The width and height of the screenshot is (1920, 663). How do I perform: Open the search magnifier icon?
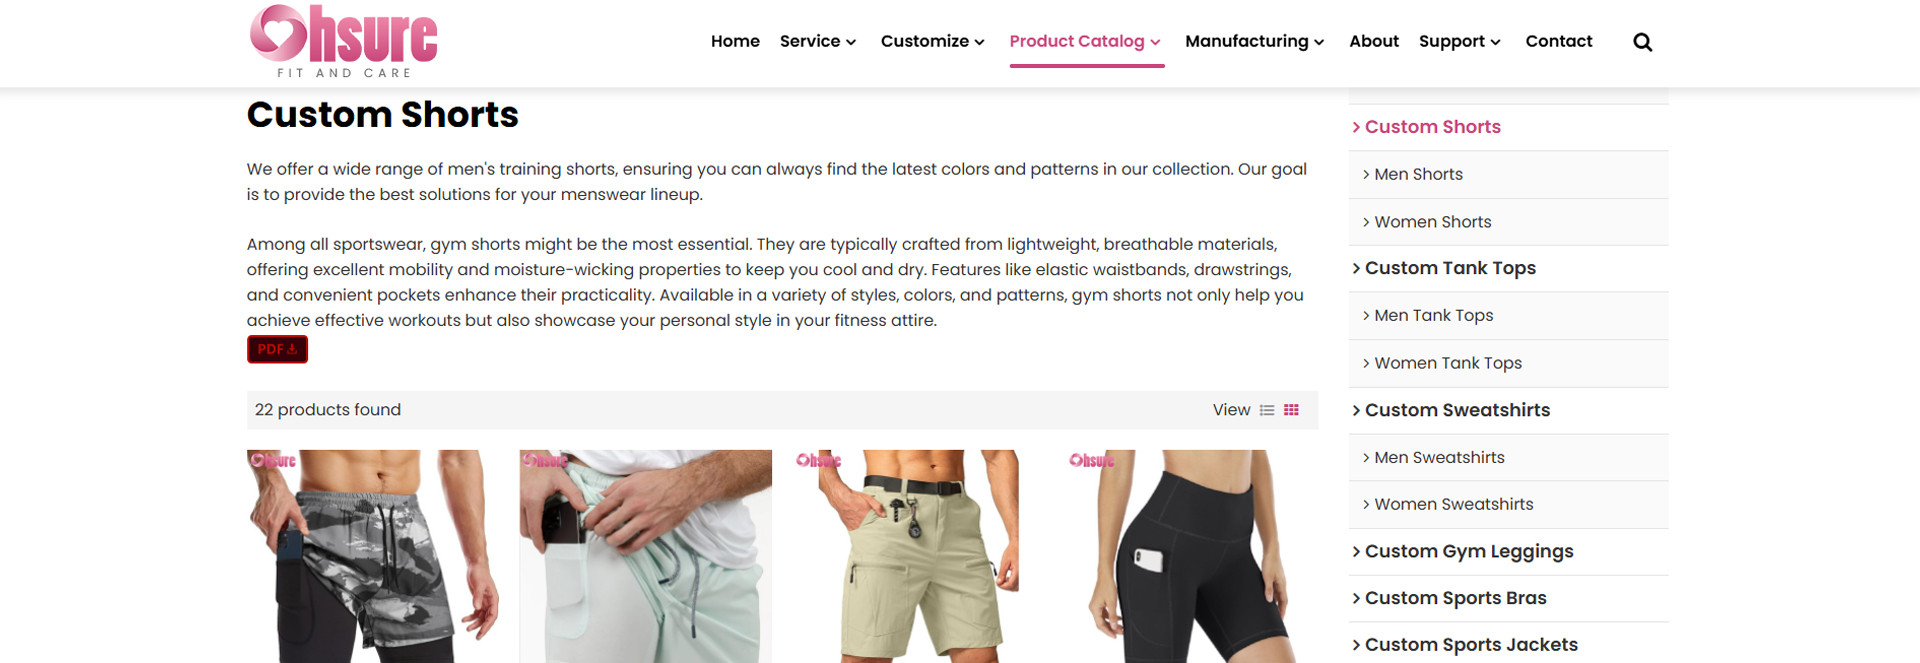[x=1642, y=42]
